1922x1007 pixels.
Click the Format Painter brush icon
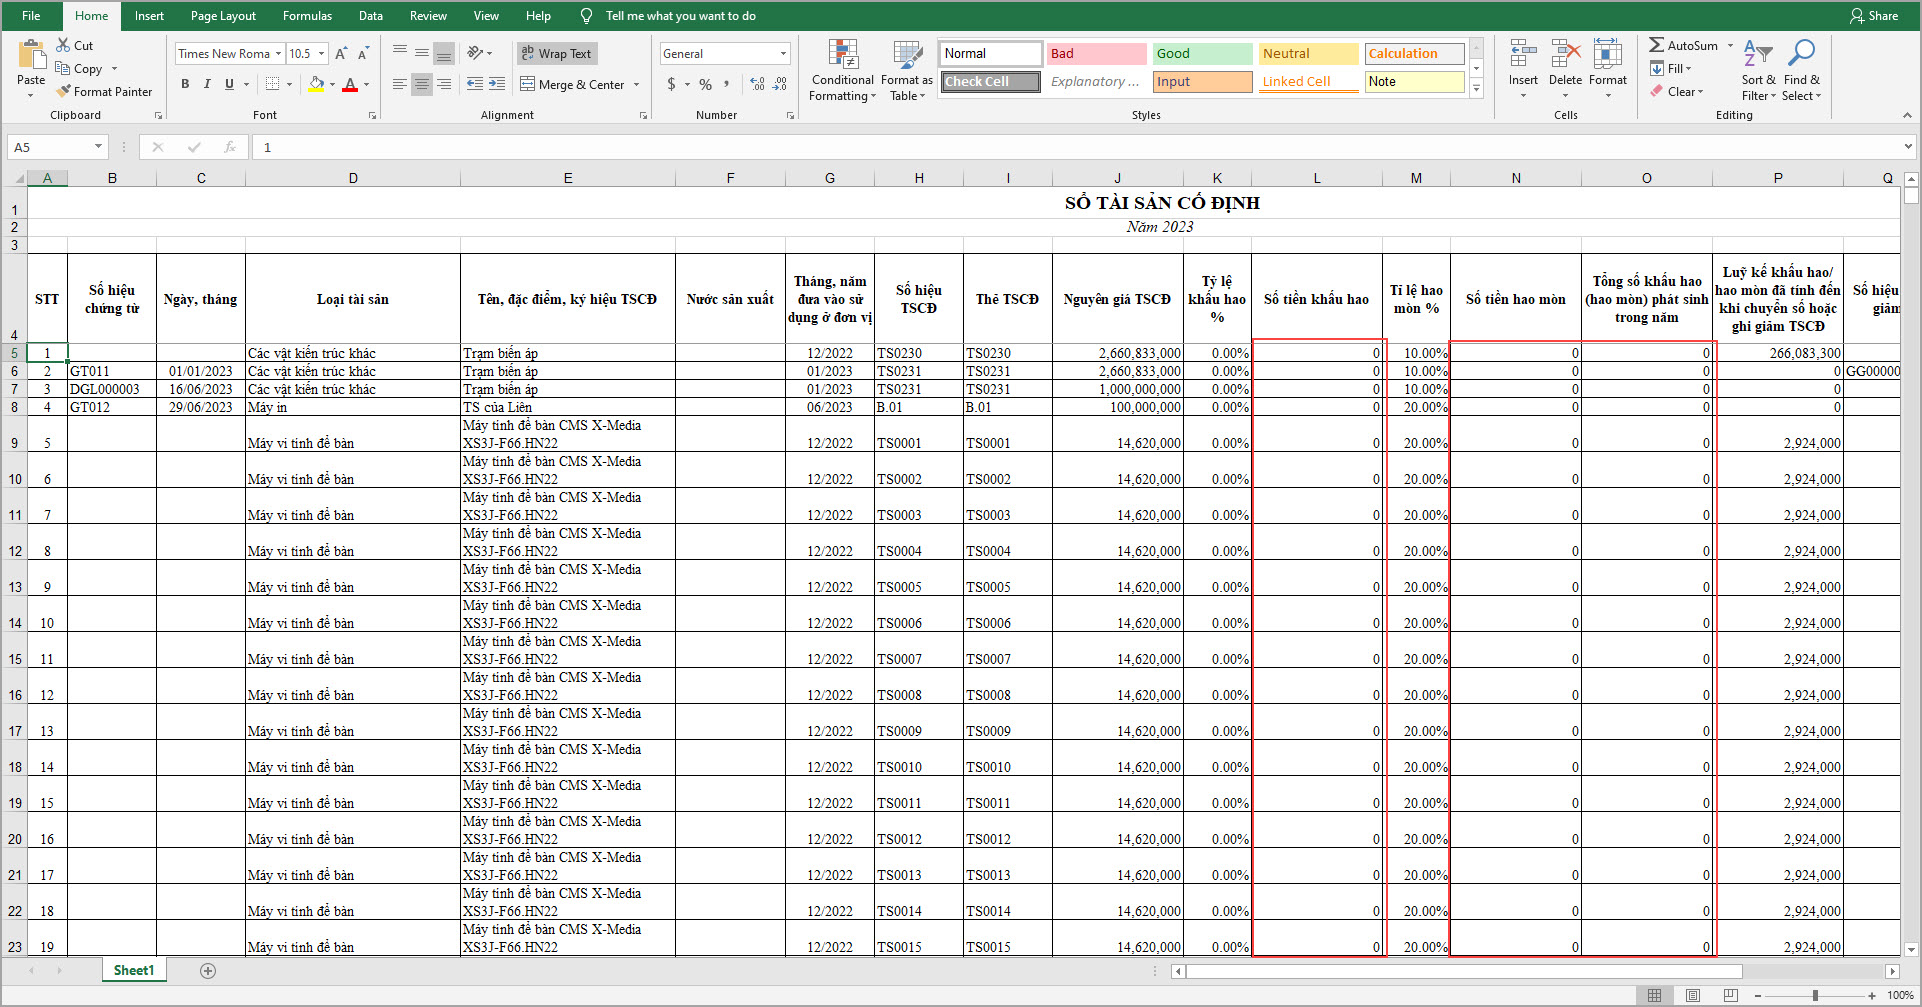pos(64,91)
